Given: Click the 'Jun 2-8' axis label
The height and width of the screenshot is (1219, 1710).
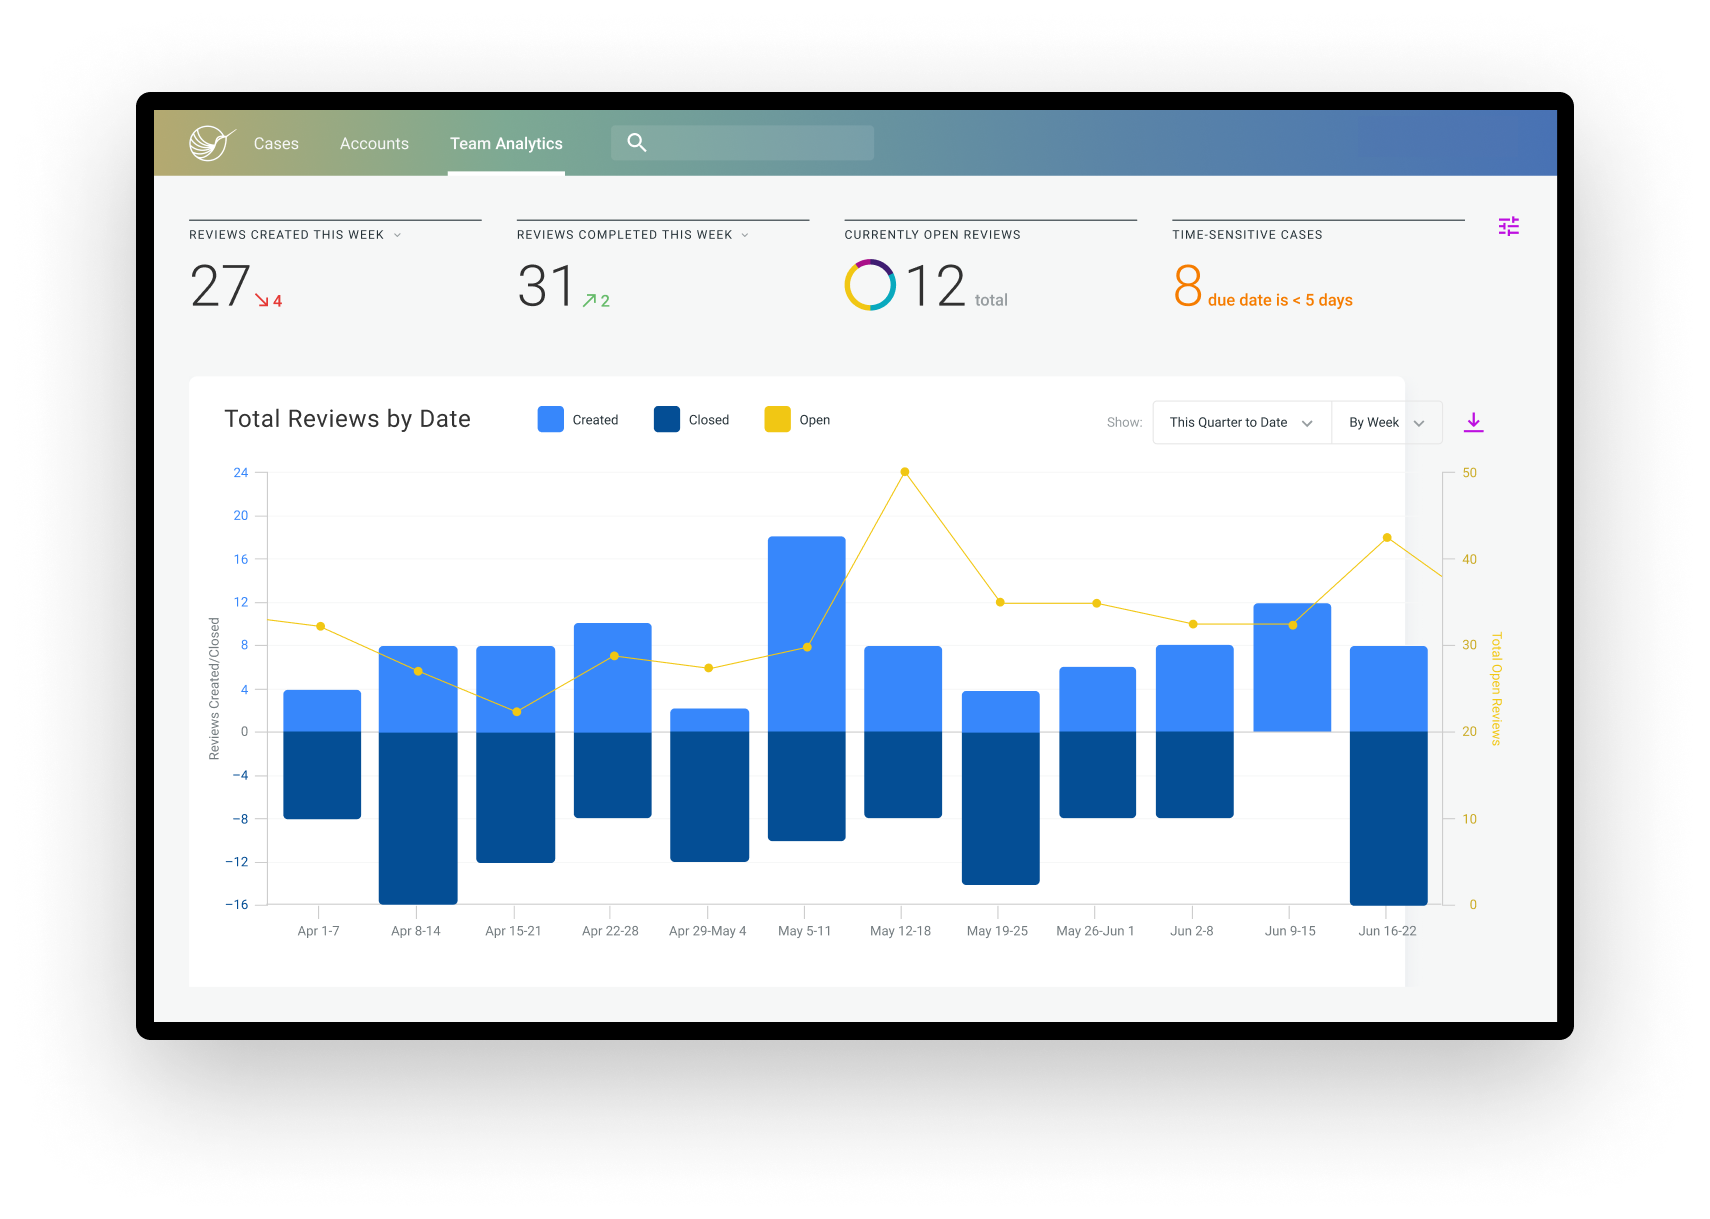Looking at the screenshot, I should click(1192, 931).
